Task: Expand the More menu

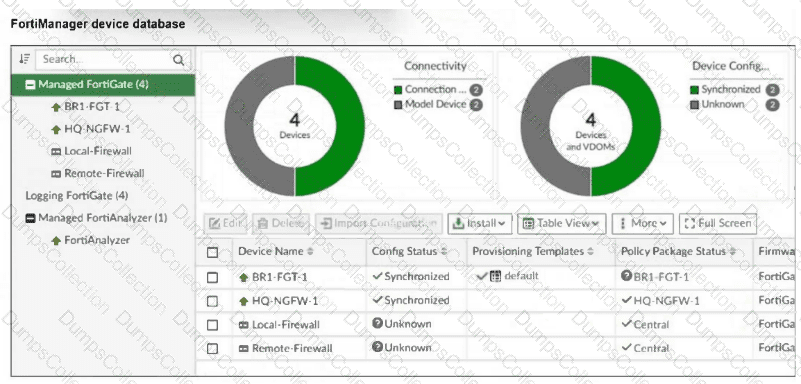Action: [643, 224]
